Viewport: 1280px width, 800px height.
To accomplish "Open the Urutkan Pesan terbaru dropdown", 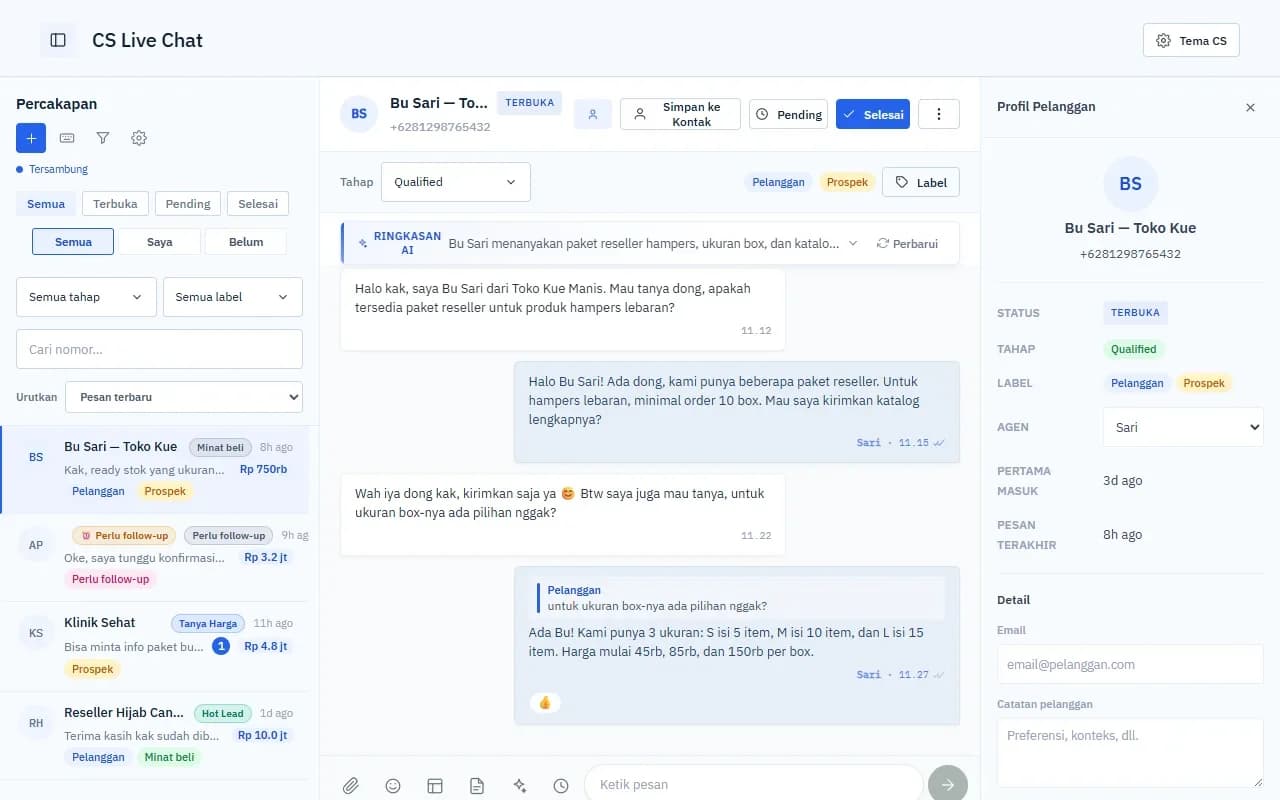I will coord(184,397).
